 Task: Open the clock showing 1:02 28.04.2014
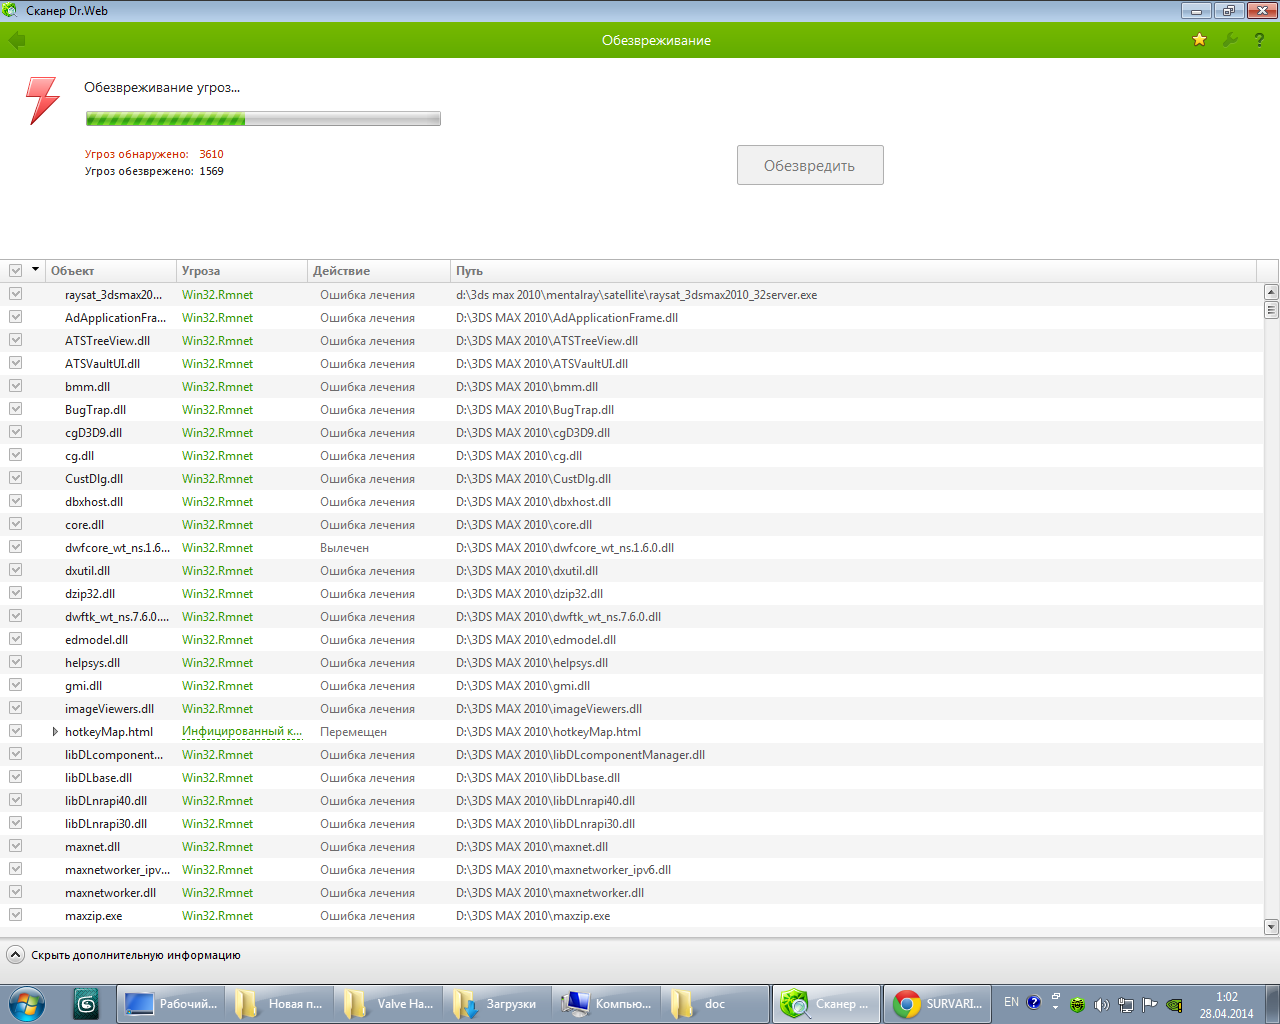(x=1227, y=1005)
